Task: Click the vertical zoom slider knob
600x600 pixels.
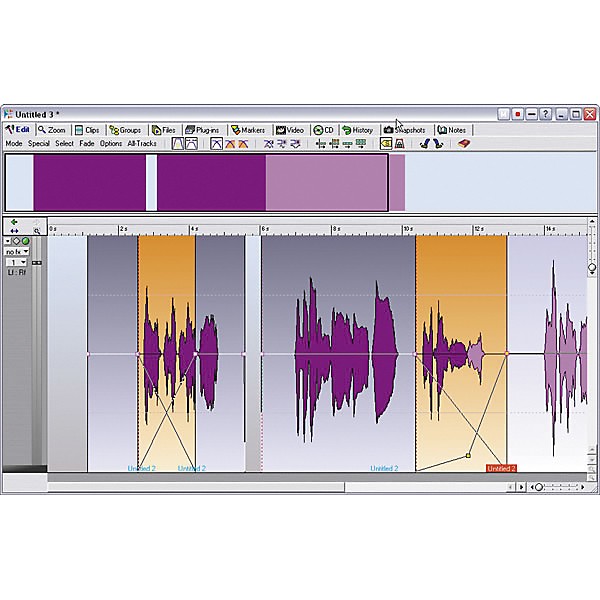Action: [592, 267]
